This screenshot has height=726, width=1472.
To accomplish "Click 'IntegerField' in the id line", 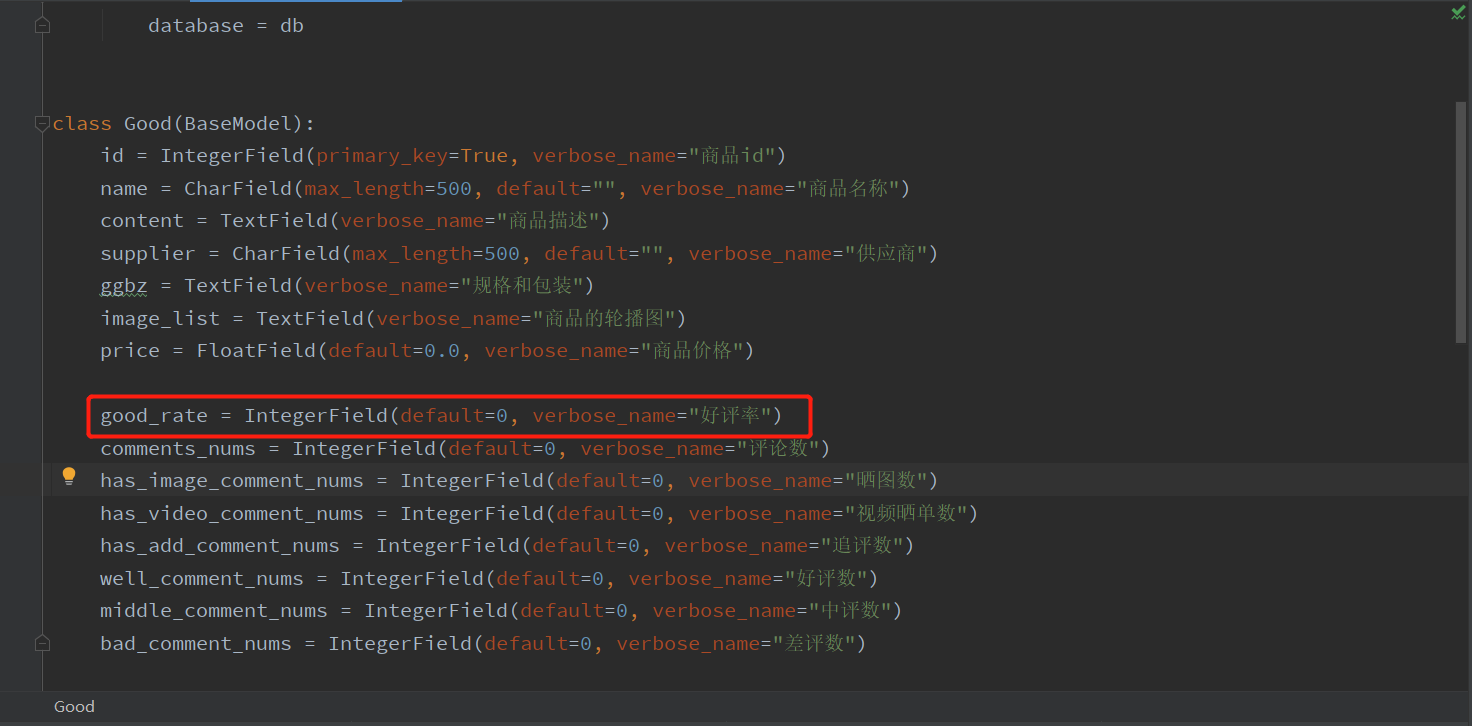I will [x=232, y=156].
